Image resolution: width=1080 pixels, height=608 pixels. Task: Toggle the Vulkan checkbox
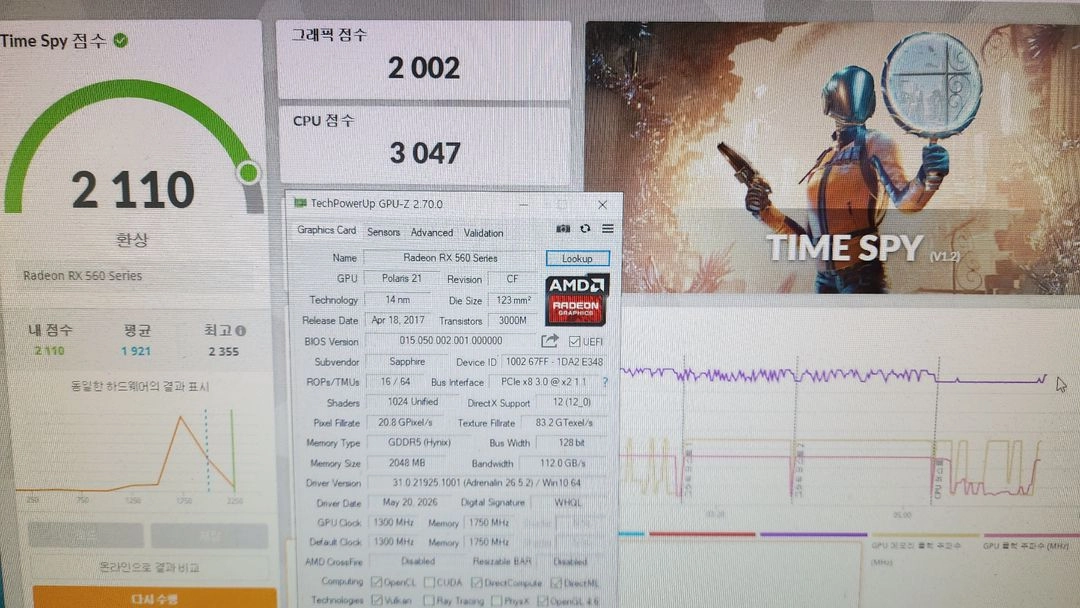tap(377, 600)
